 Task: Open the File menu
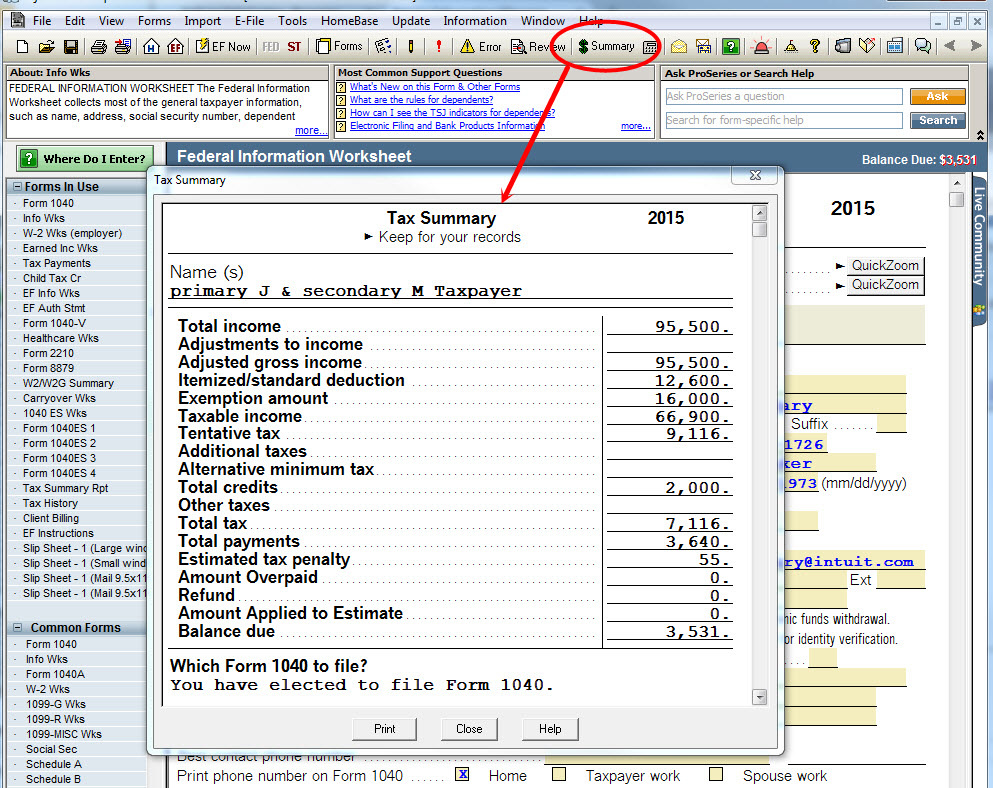42,21
